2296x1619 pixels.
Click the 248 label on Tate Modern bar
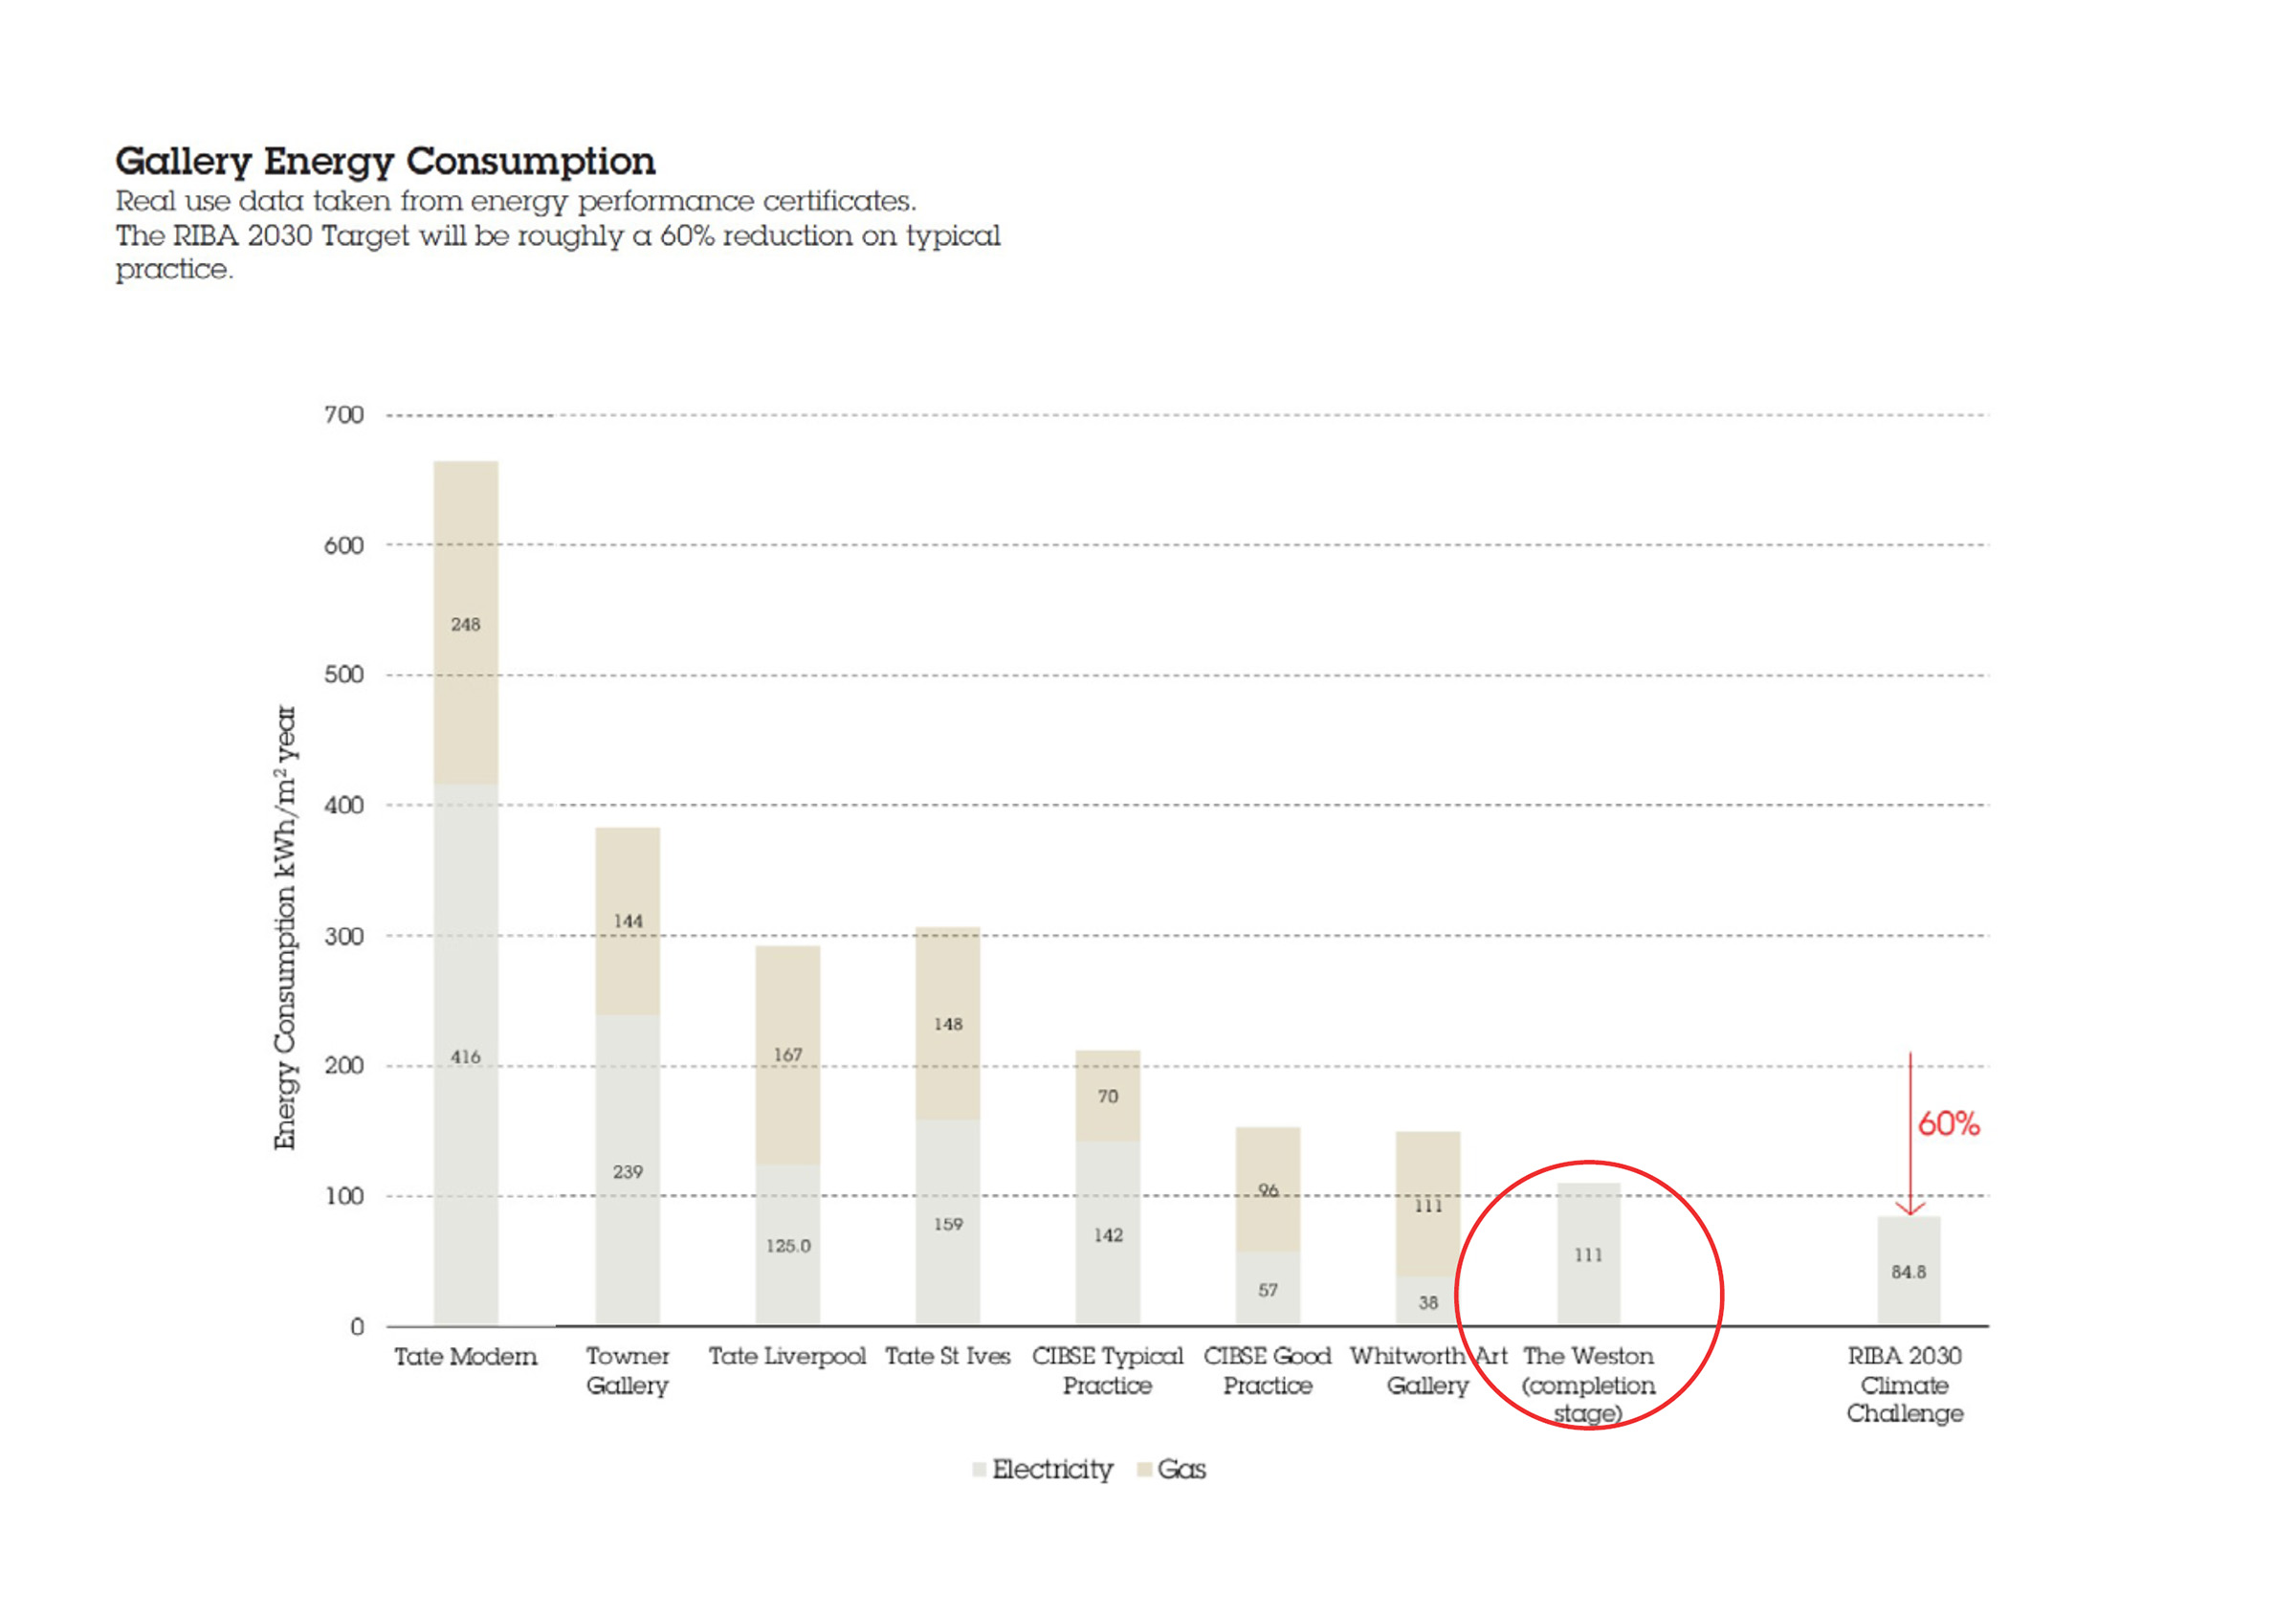coord(468,624)
